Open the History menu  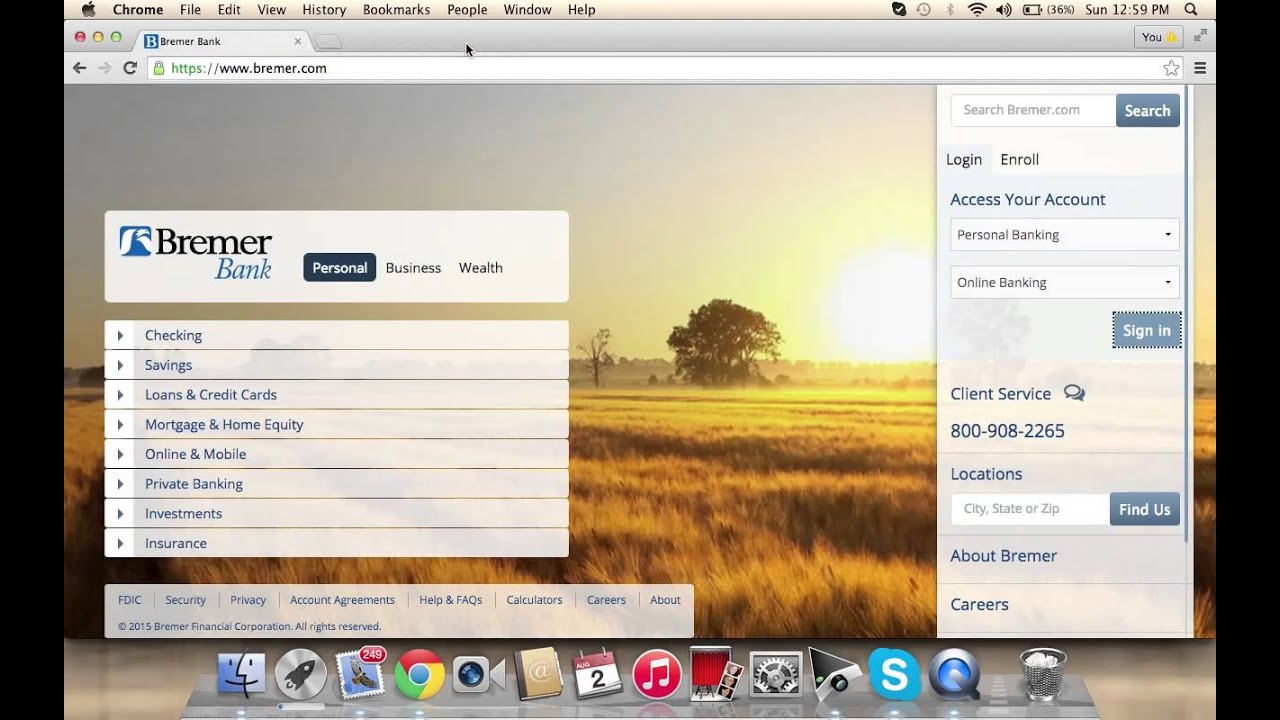pyautogui.click(x=324, y=9)
